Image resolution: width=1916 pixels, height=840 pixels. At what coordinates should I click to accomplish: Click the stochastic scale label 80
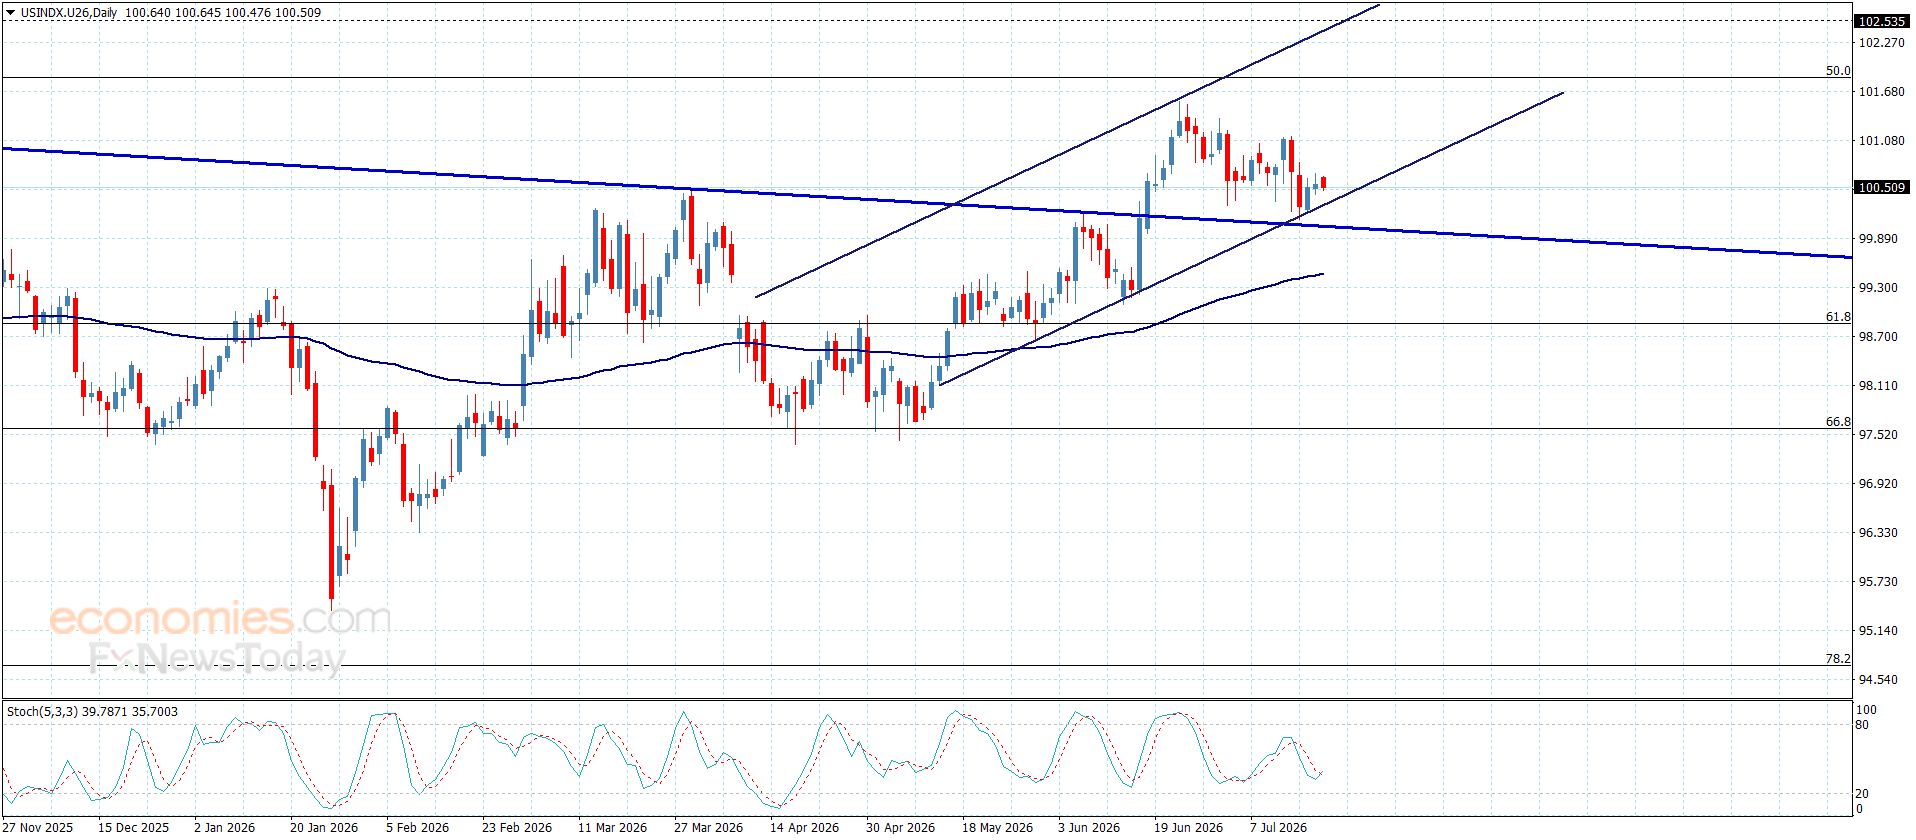pyautogui.click(x=1862, y=725)
